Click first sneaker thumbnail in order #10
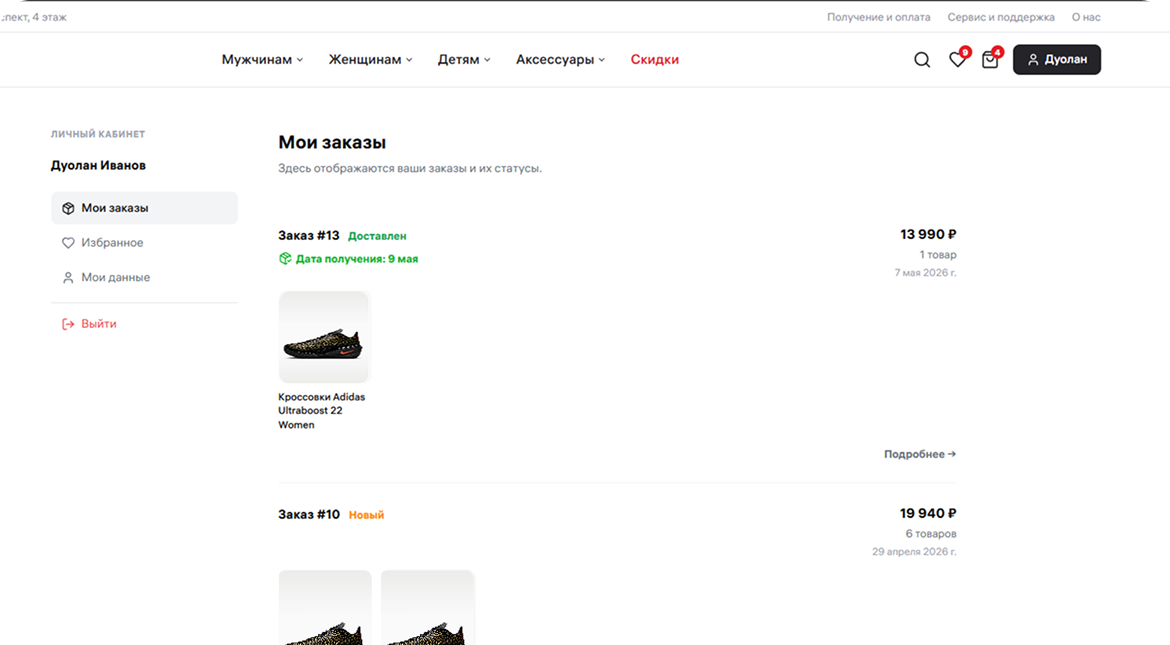This screenshot has height=645, width=1170. click(325, 608)
